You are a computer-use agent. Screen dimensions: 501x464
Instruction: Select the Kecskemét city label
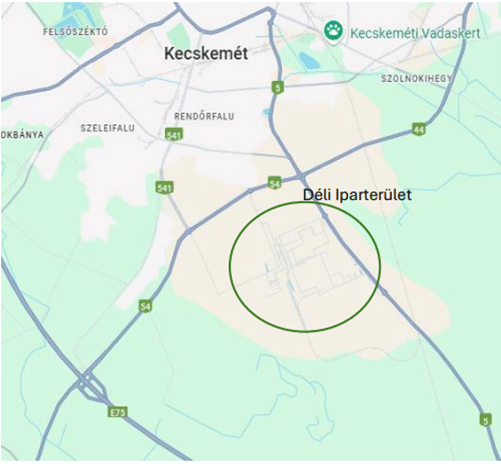click(x=206, y=54)
